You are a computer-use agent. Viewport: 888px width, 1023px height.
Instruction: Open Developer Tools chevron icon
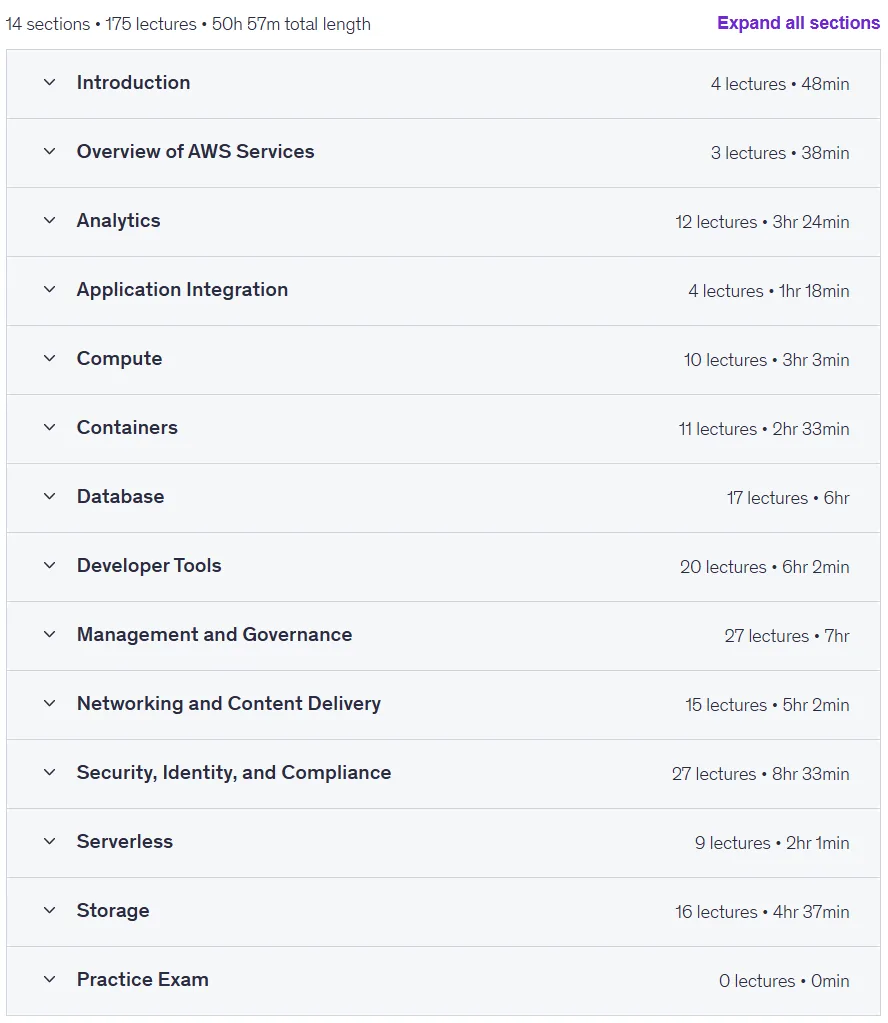[50, 566]
